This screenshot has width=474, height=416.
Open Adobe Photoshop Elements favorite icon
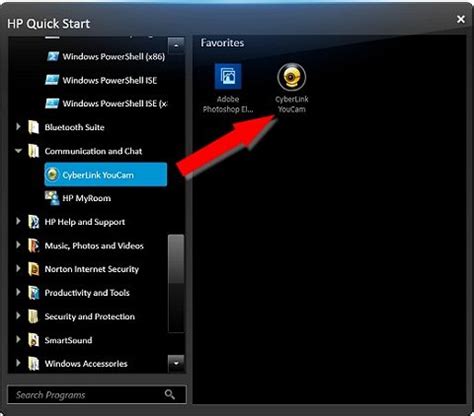click(228, 77)
